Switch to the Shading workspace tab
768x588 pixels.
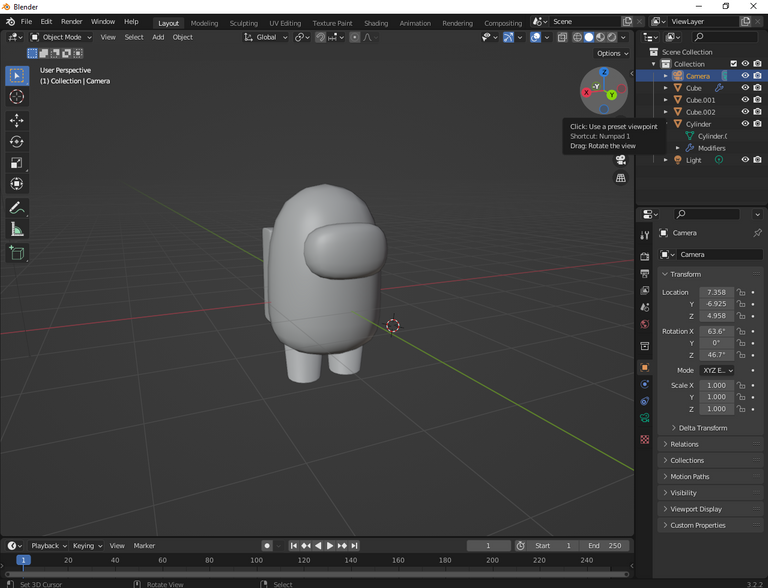[376, 23]
